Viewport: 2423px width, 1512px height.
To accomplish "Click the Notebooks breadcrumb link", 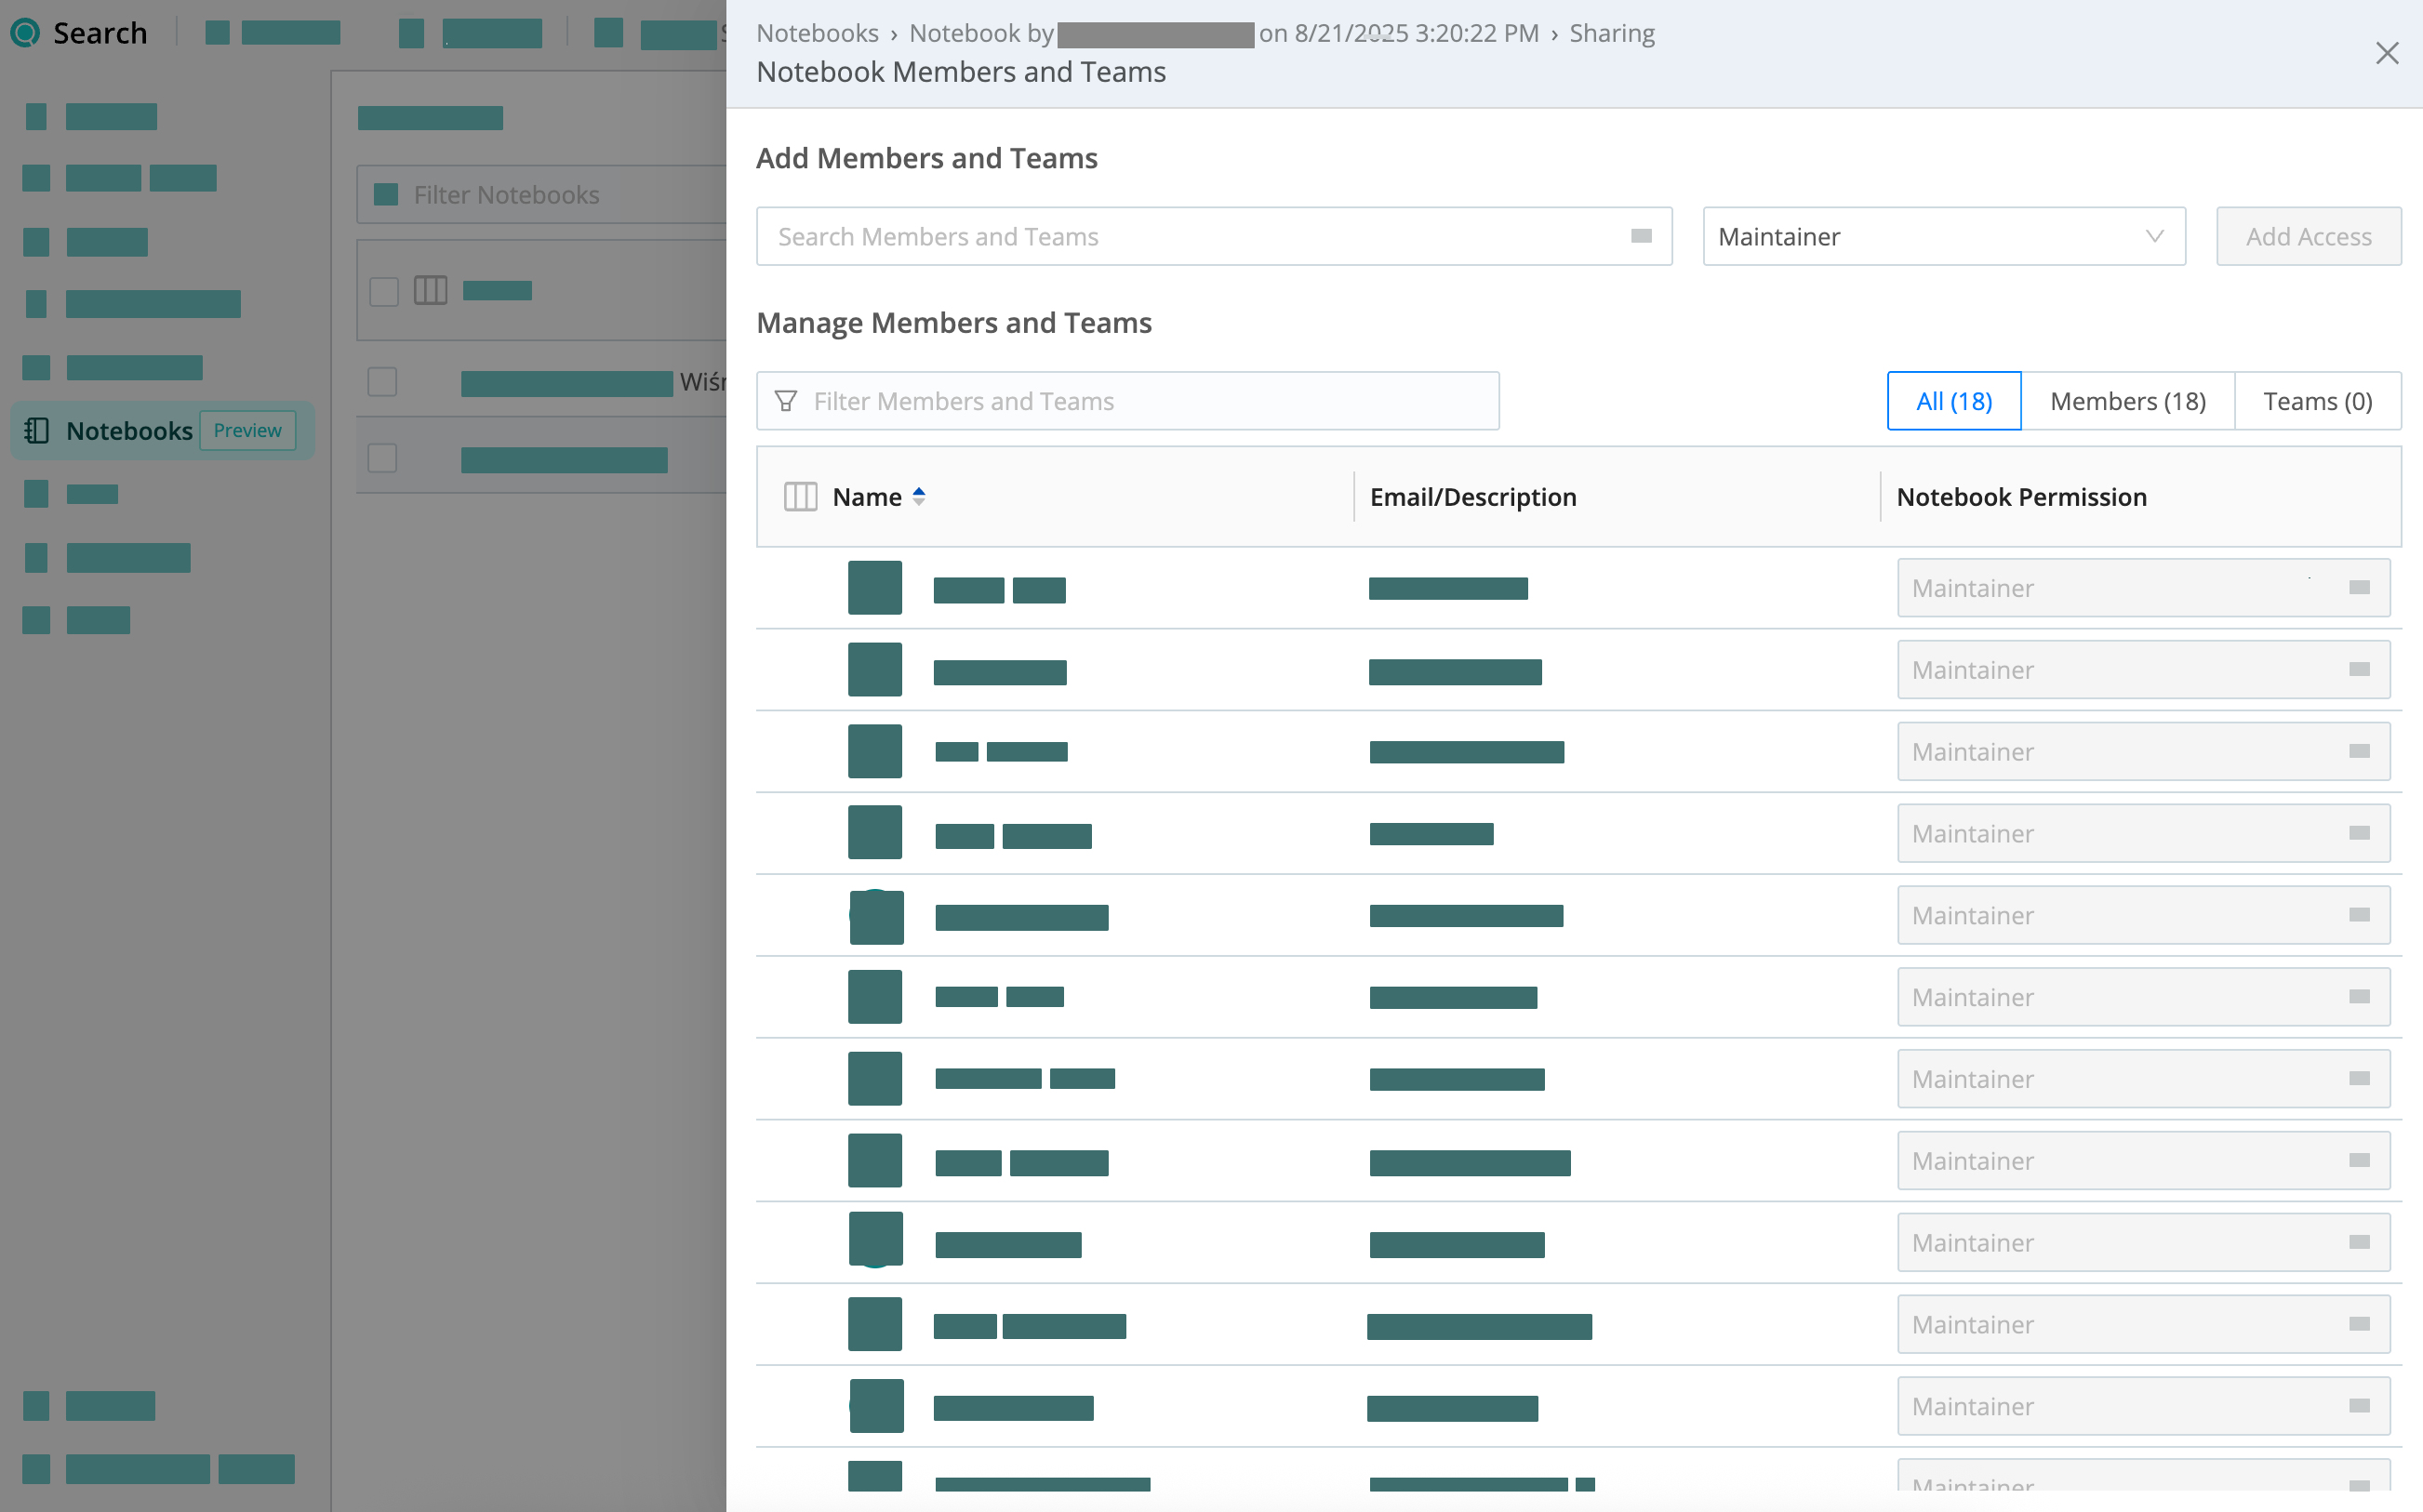I will coord(817,33).
